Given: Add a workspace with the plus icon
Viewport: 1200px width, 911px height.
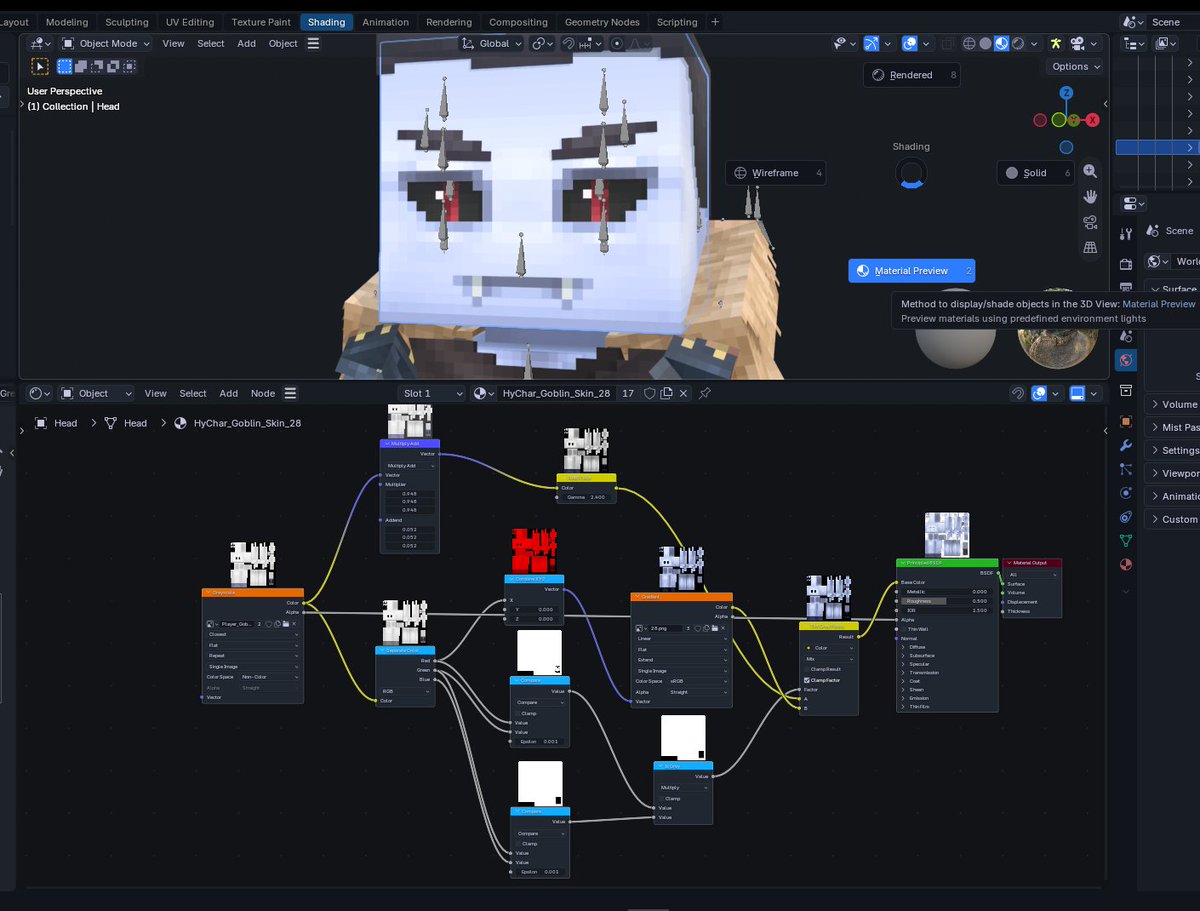Looking at the screenshot, I should [x=714, y=22].
